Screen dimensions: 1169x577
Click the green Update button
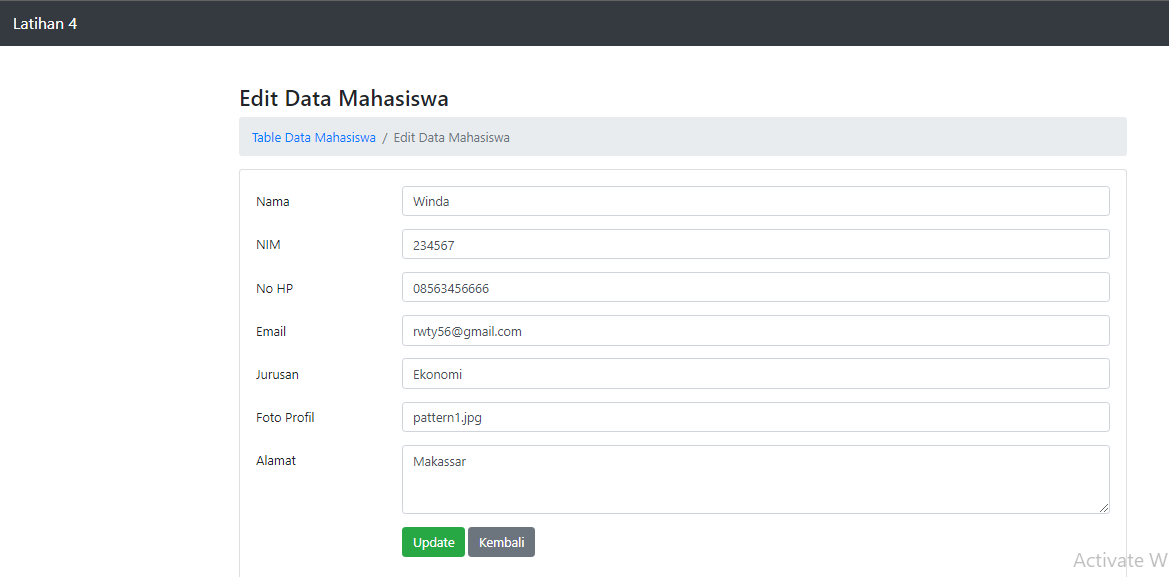(433, 541)
